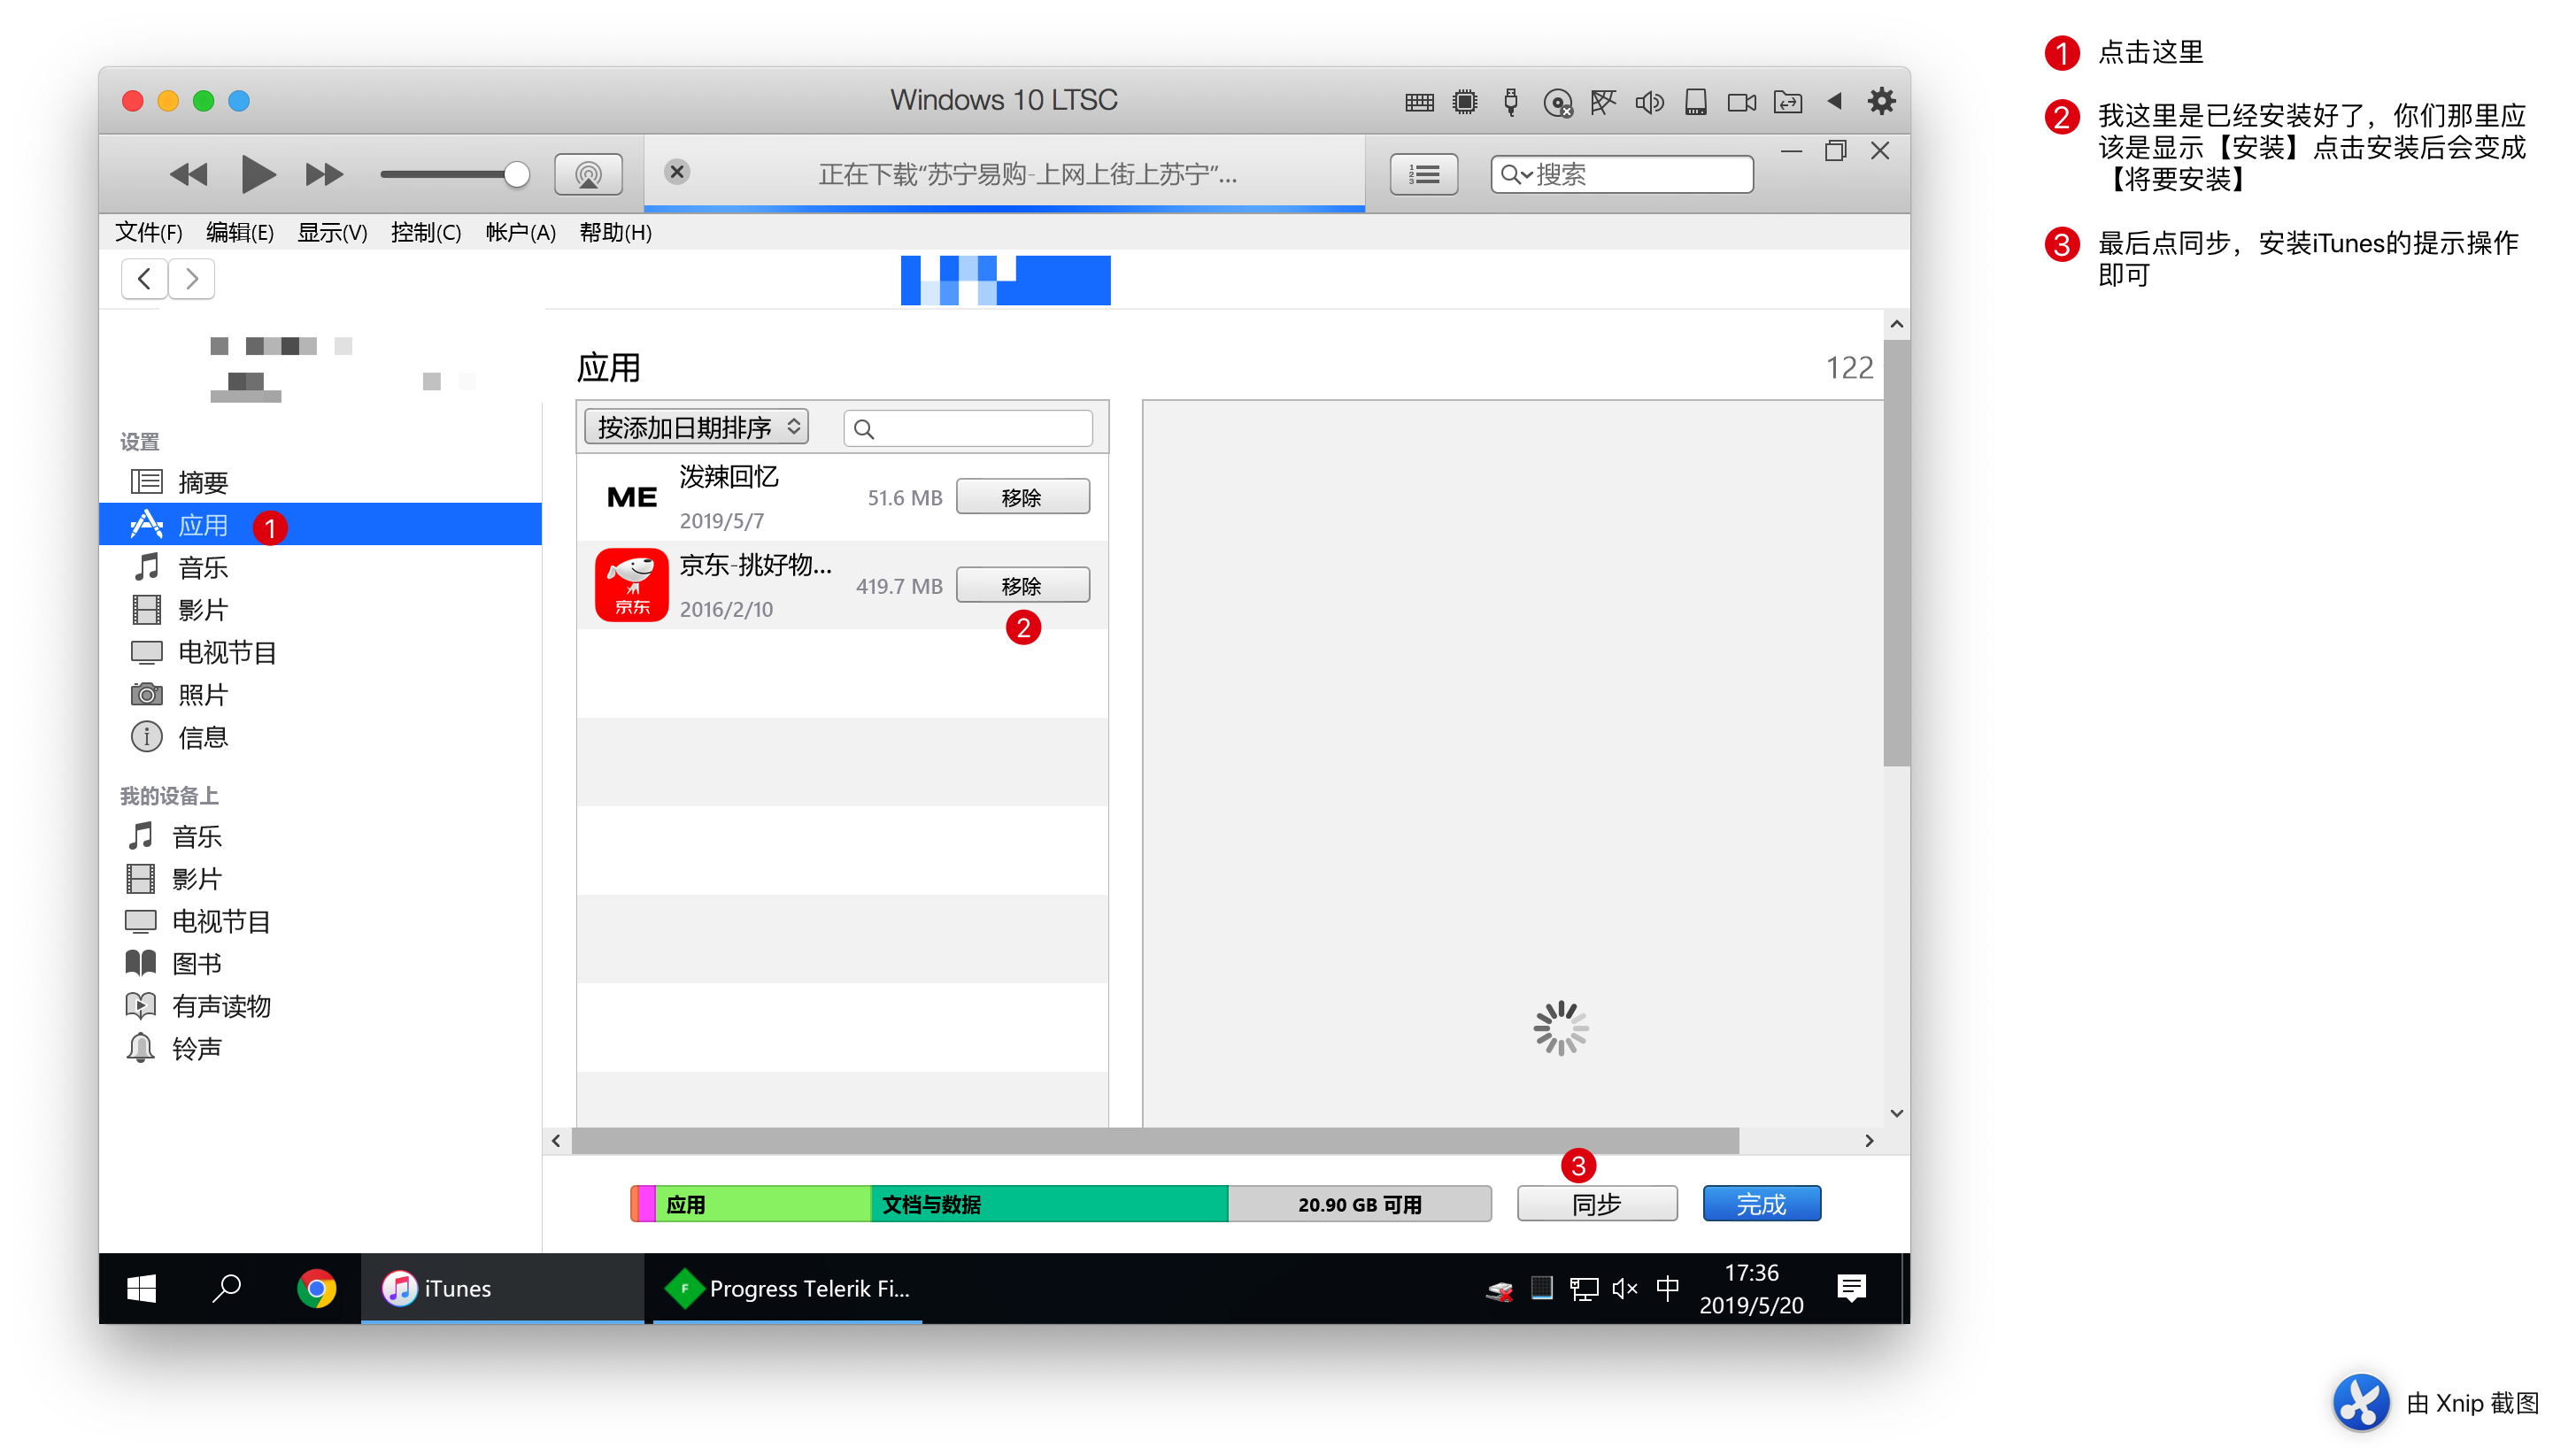The height and width of the screenshot is (1455, 2576).
Task: Click the 文档与数据 storage bar segment
Action: tap(1049, 1204)
